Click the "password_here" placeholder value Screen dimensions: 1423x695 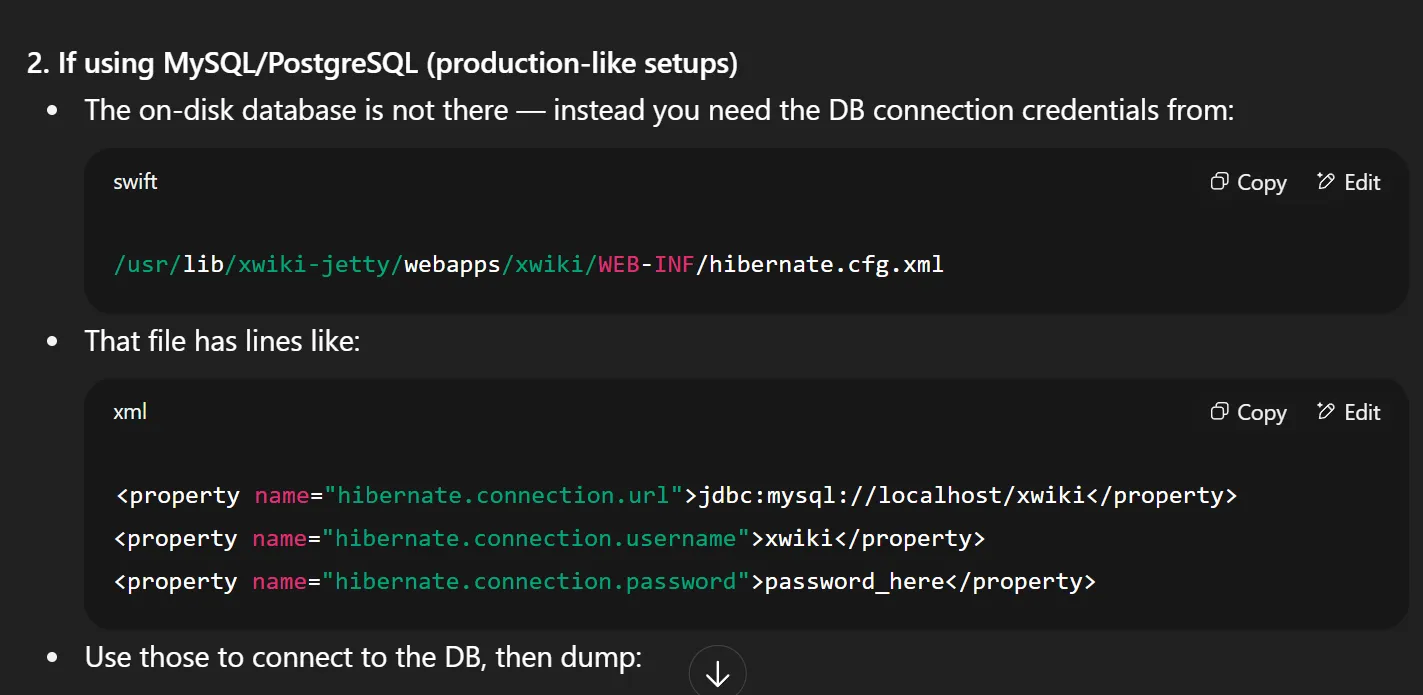854,581
